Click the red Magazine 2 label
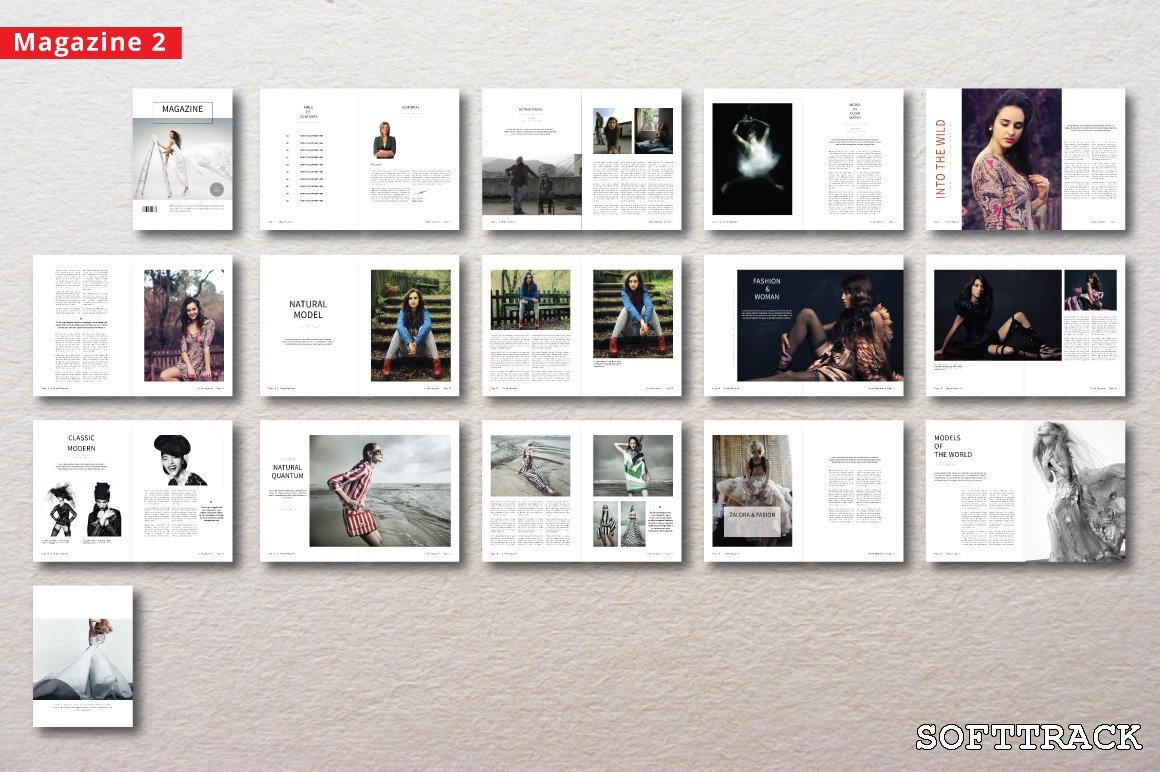Screen dimensions: 1160x772 (91, 43)
